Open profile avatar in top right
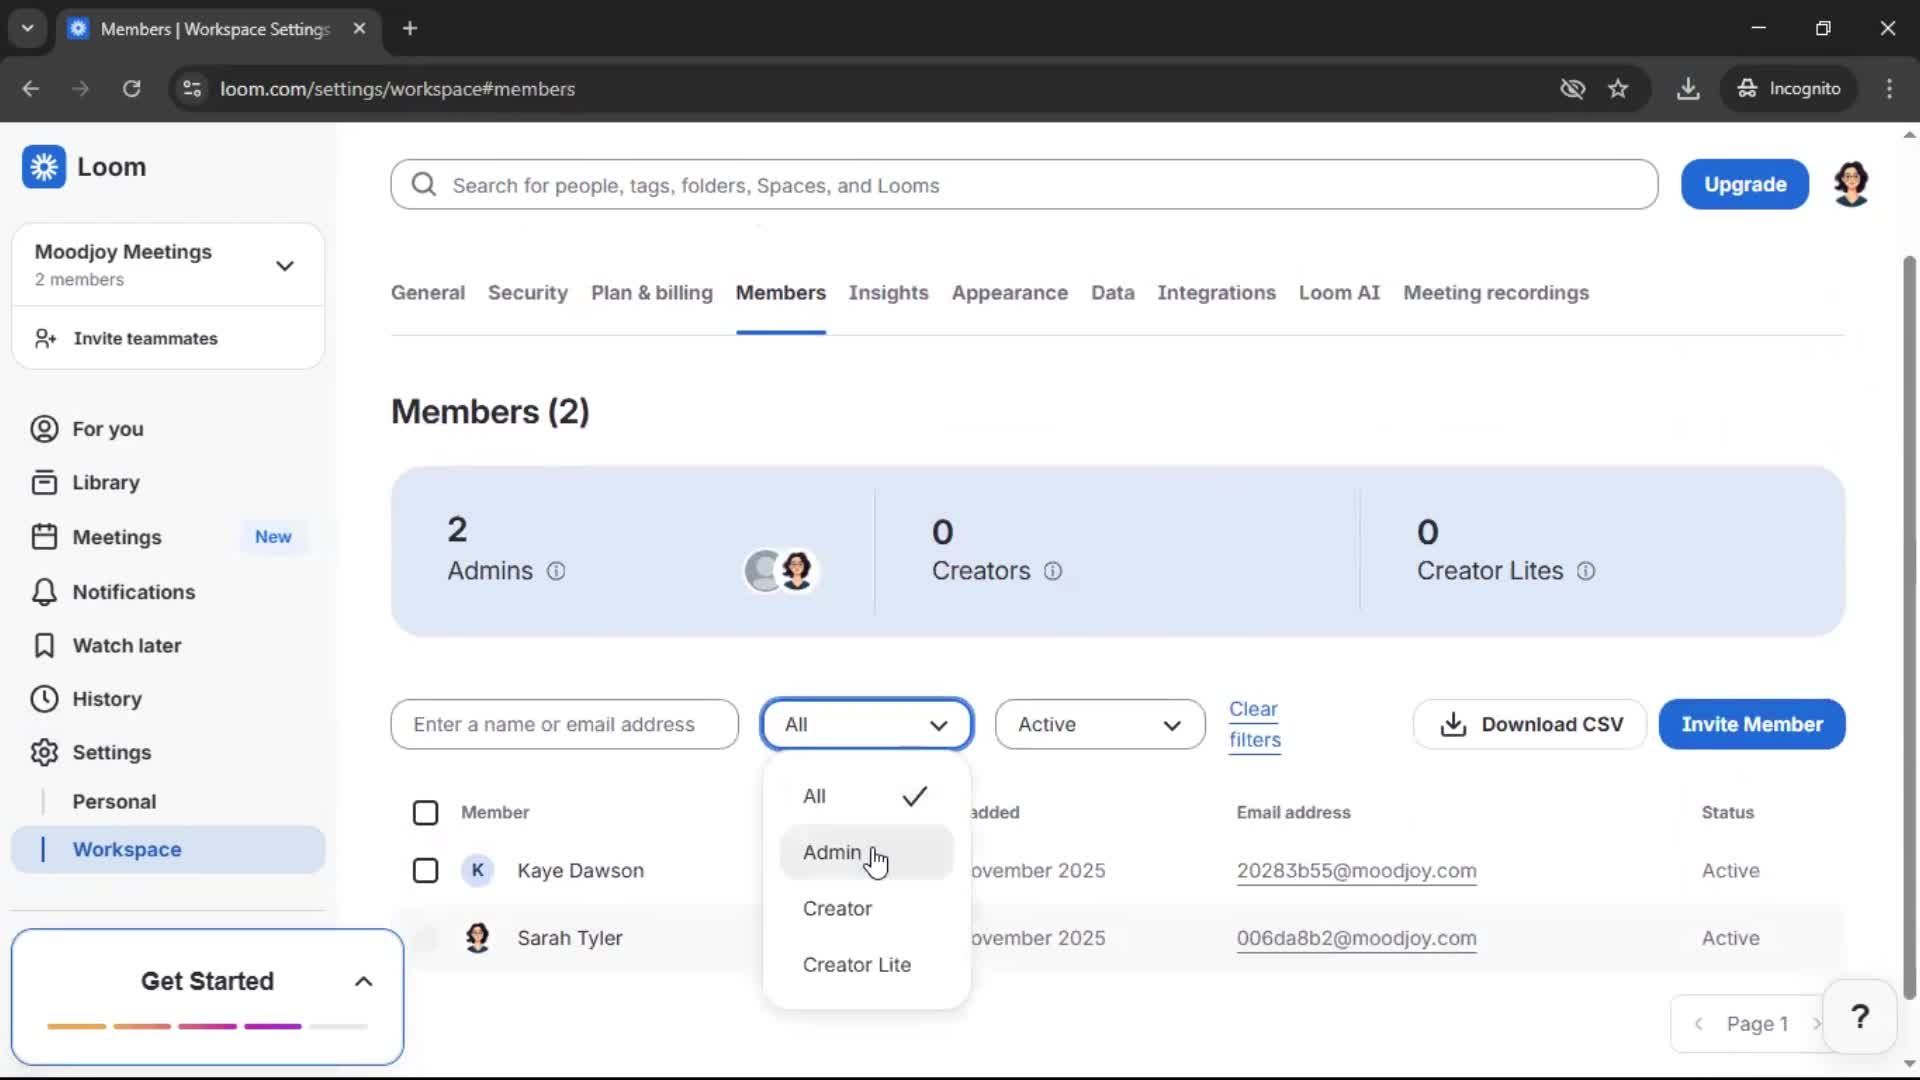 coord(1851,184)
